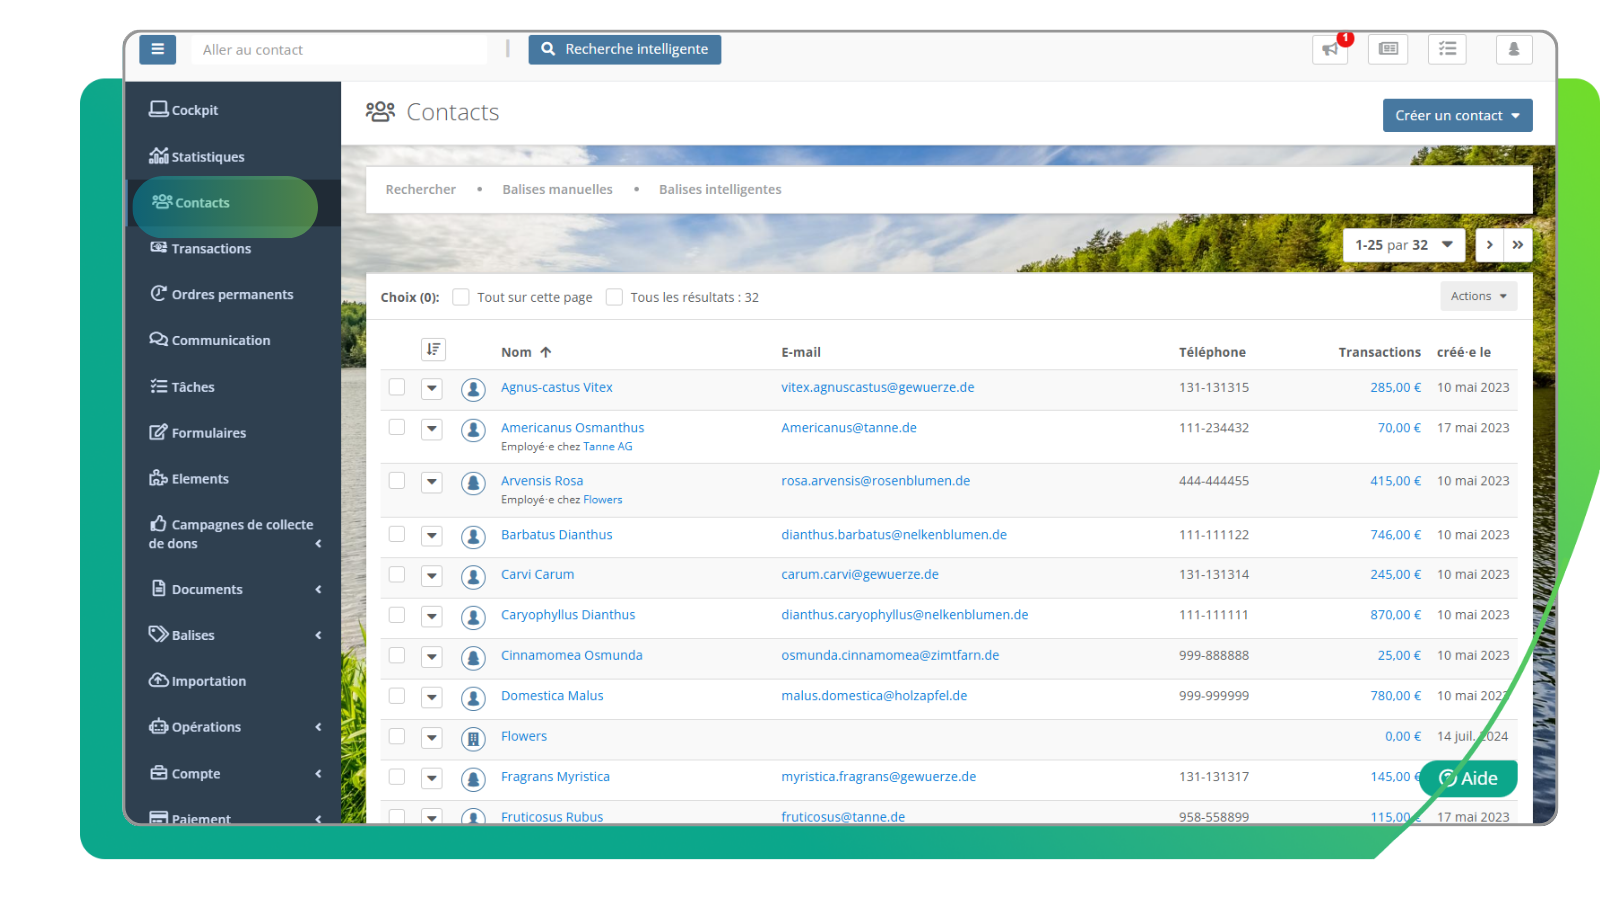Go to the next page of contacts
This screenshot has height=900, width=1600.
tap(1489, 245)
